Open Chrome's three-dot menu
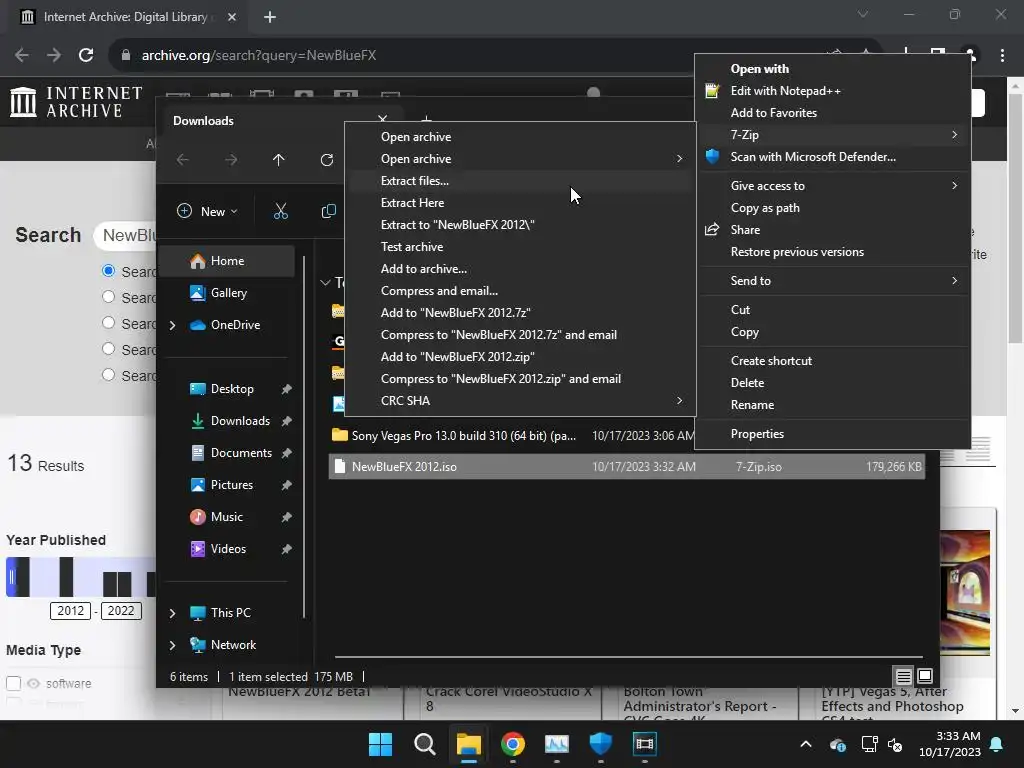Viewport: 1024px width, 768px height. click(1002, 56)
